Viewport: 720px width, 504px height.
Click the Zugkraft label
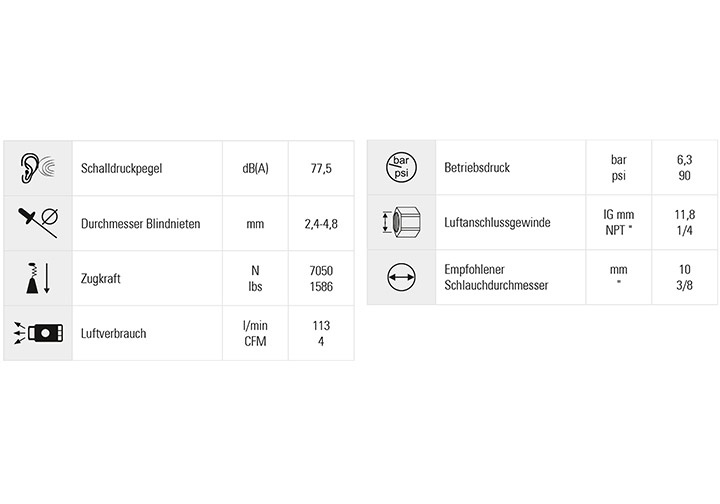[x=101, y=278]
